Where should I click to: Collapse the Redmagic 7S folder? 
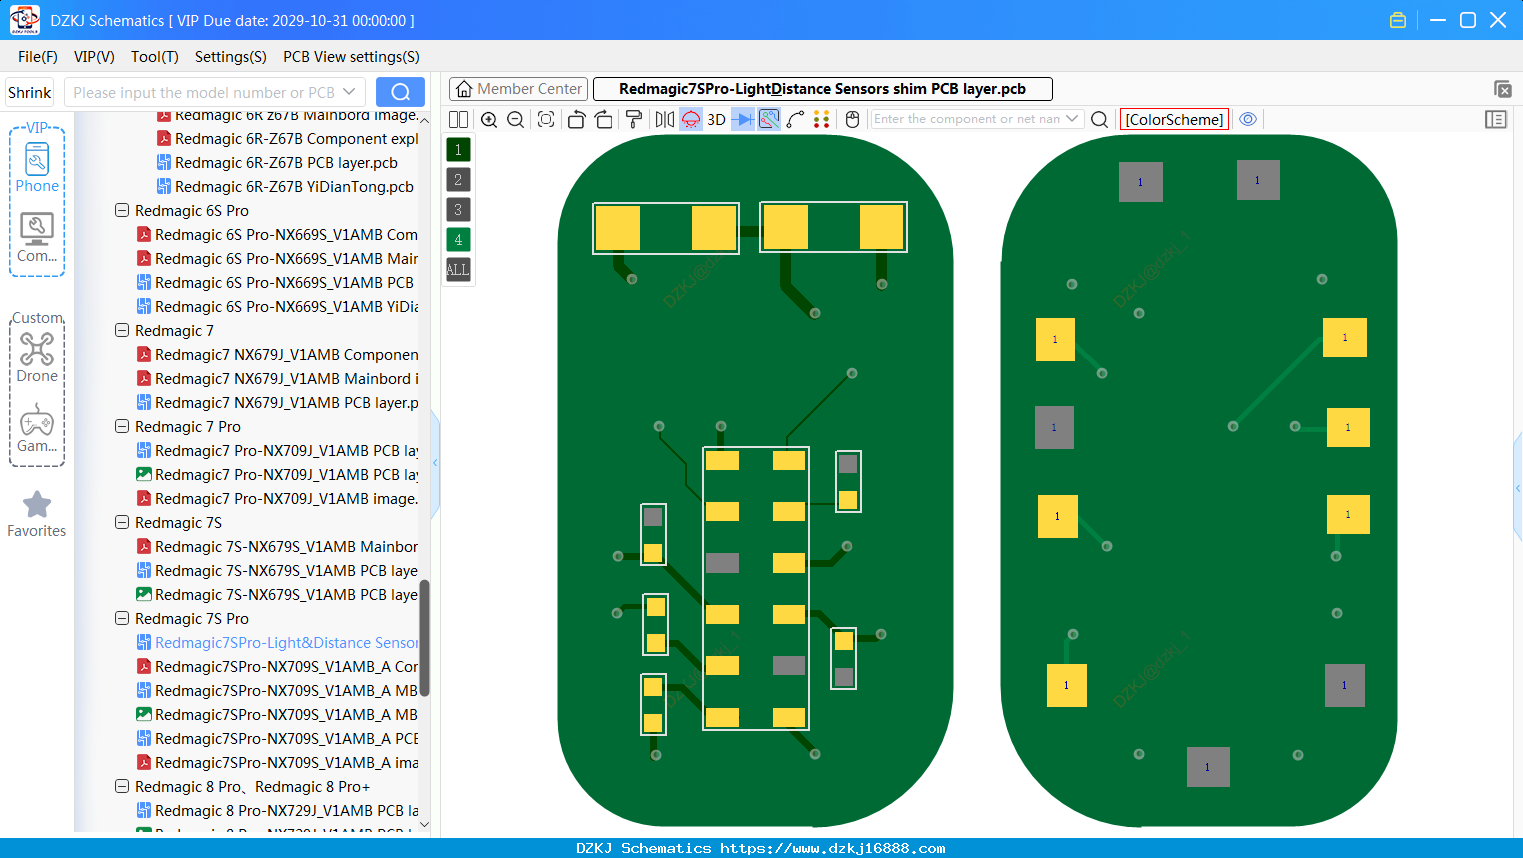pyautogui.click(x=122, y=523)
